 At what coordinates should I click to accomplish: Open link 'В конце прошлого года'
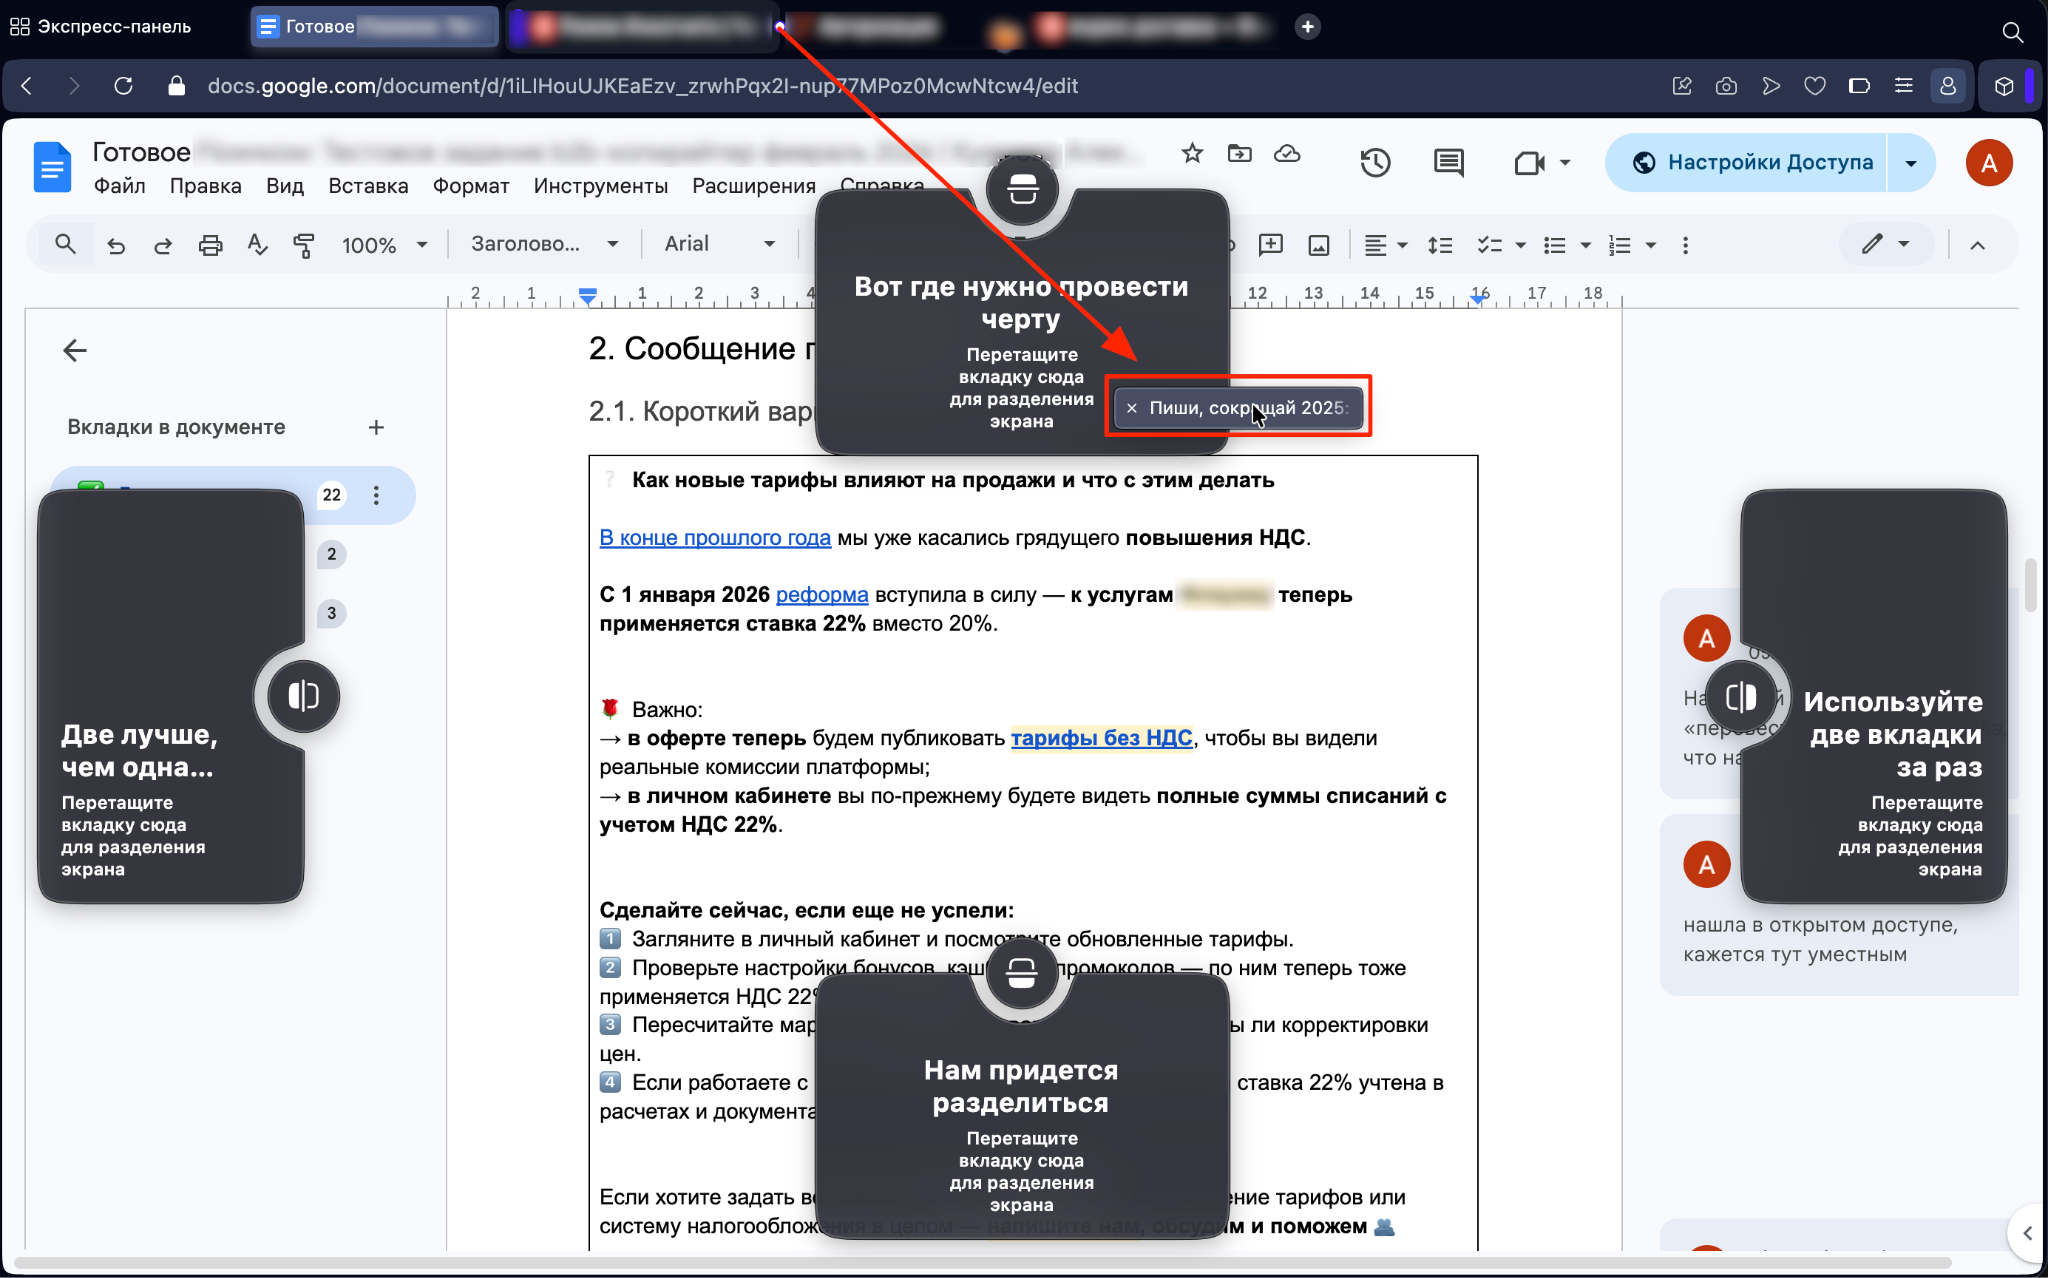click(x=715, y=538)
